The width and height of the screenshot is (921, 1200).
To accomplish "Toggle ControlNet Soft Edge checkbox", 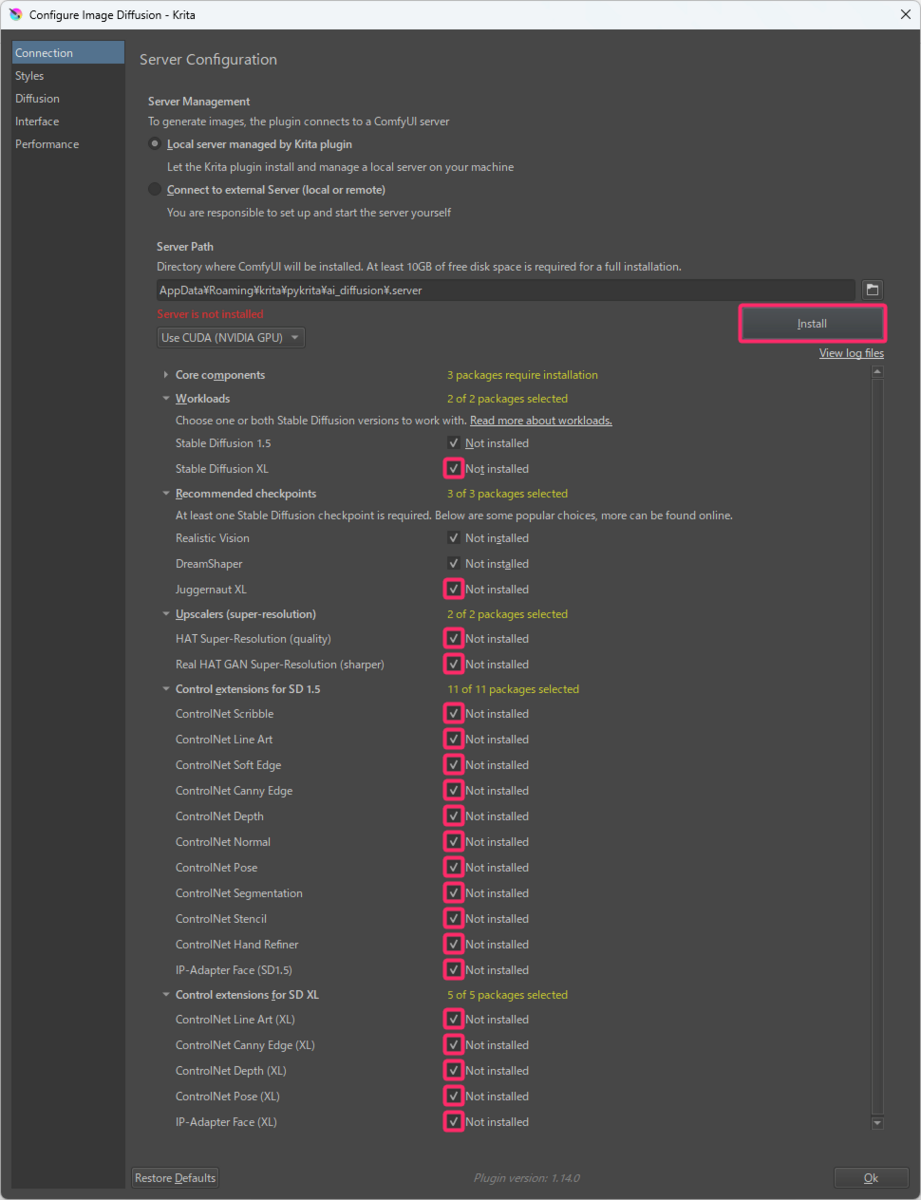I will coord(454,765).
